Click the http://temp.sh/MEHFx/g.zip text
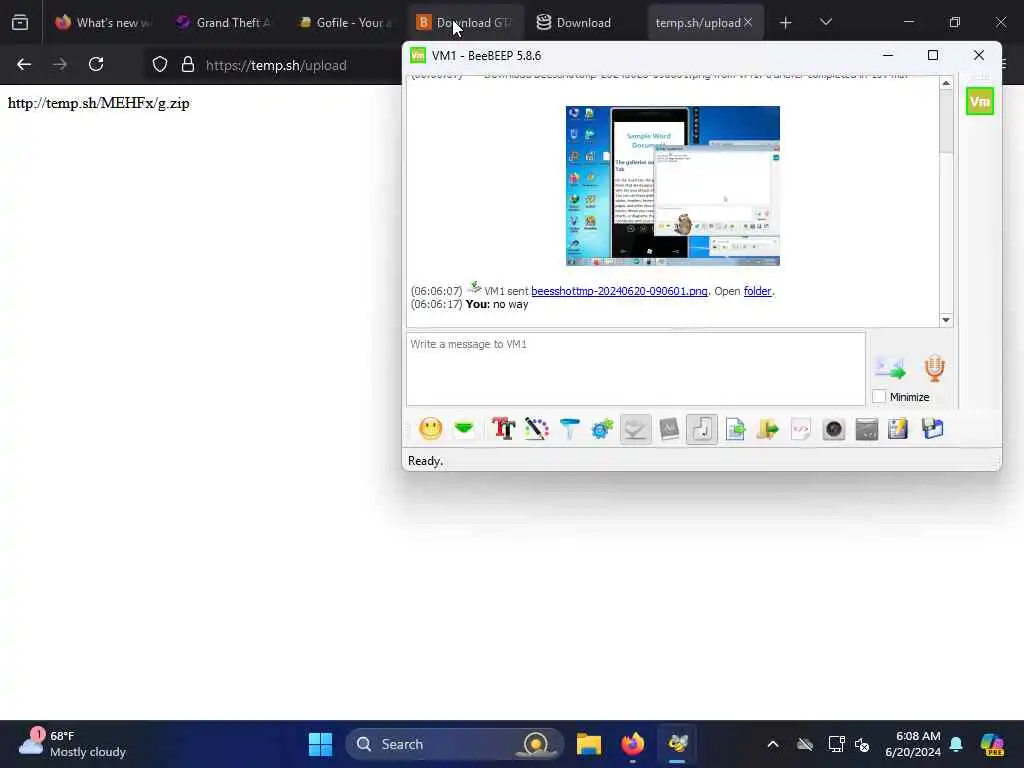Viewport: 1024px width, 768px height. pos(99,103)
